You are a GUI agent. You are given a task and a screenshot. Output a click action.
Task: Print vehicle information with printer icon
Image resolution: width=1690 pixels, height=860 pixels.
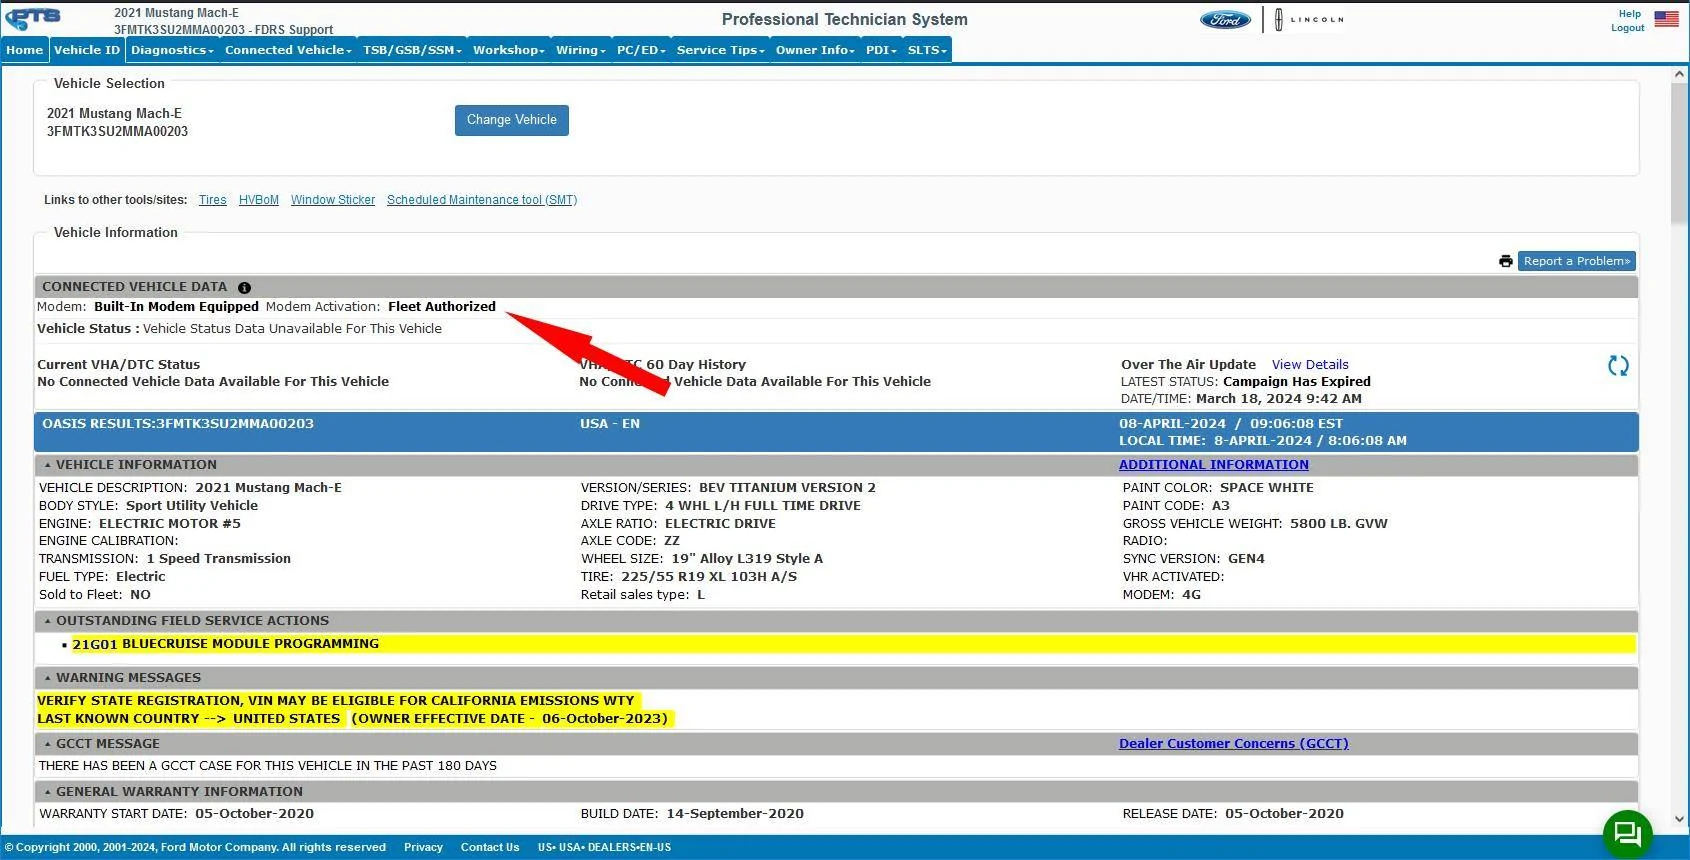point(1505,261)
